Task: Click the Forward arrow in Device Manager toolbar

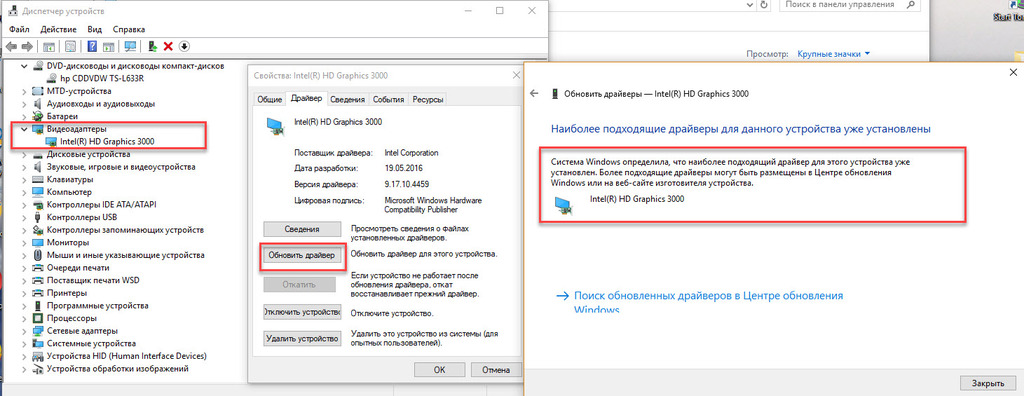Action: (x=27, y=46)
